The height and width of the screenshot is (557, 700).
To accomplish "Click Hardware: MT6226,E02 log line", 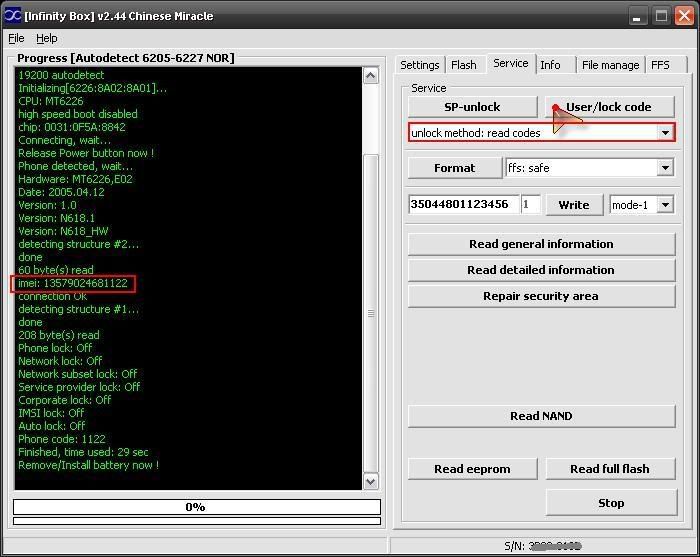I will tap(75, 179).
